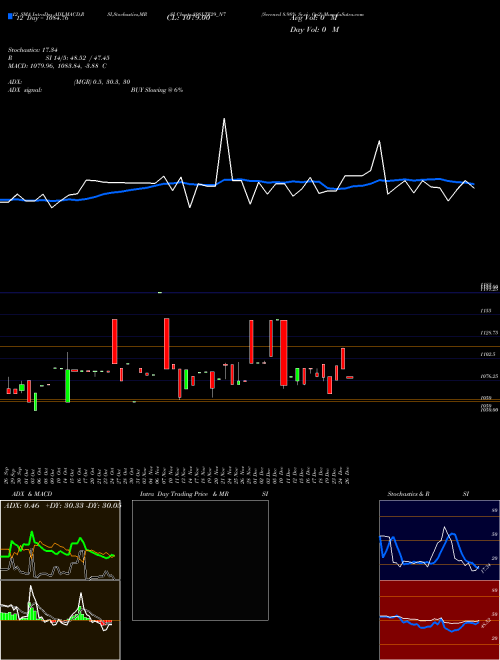Click the 'BUY Slowing @ 6%' signal text
500x660 pixels.
click(x=157, y=90)
